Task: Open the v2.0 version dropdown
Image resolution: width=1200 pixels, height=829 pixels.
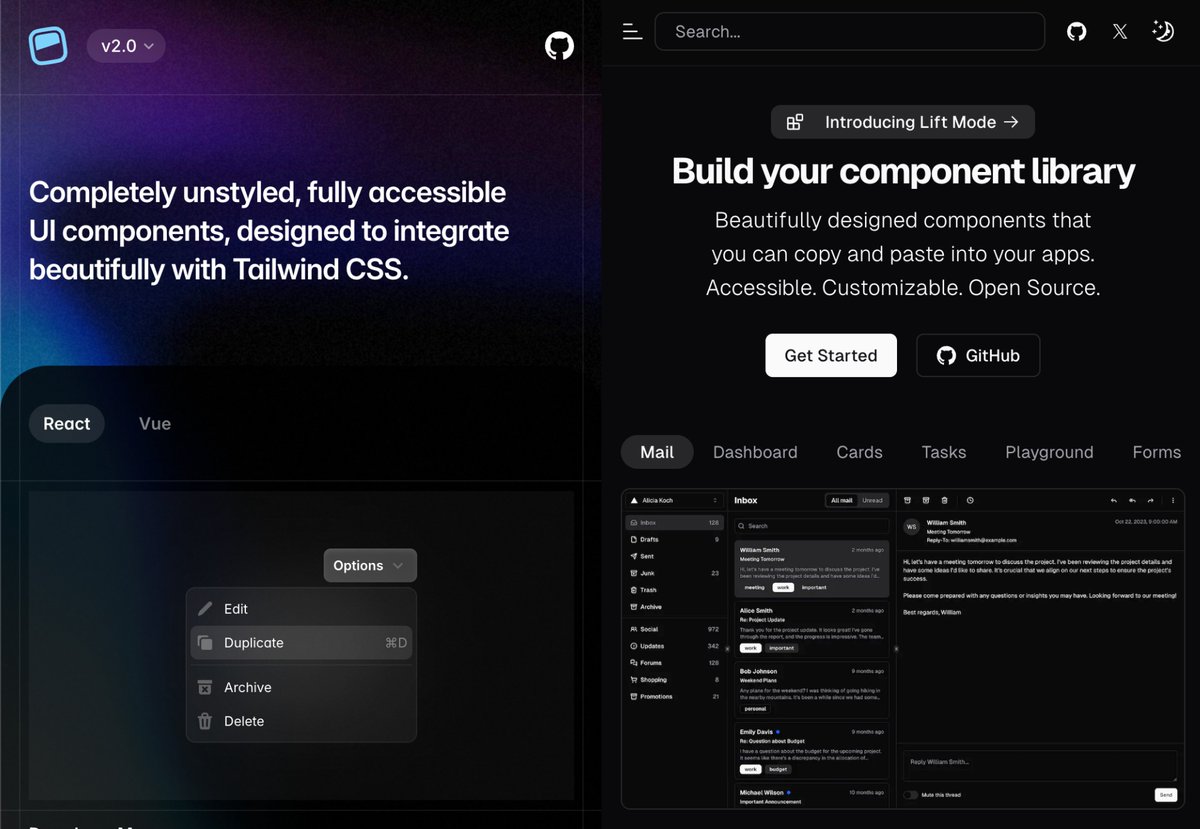Action: click(x=126, y=46)
